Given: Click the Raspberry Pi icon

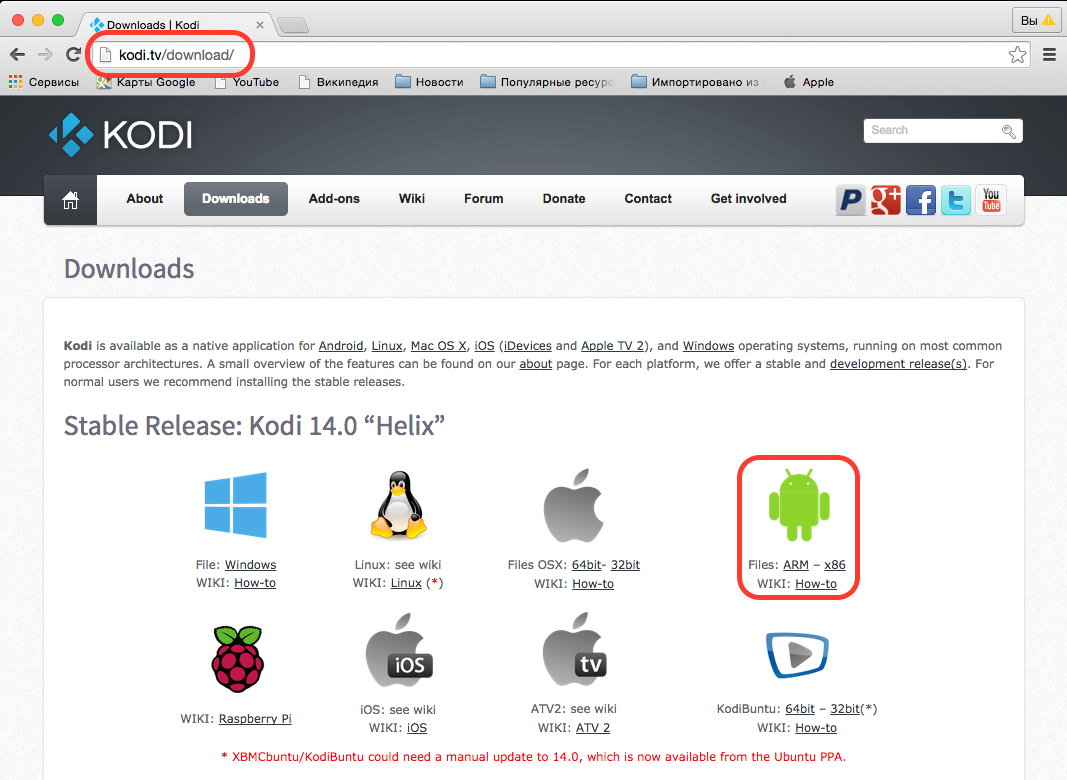Looking at the screenshot, I should 237,659.
